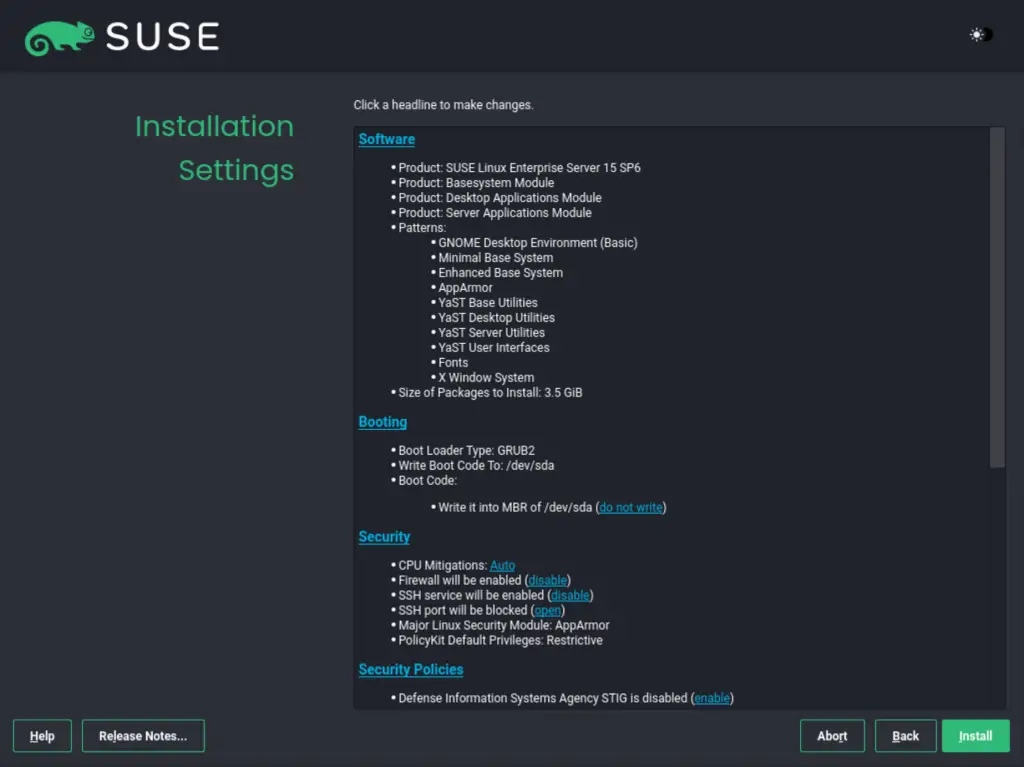Enable the Defense Information Systems Agency STIG
1024x767 pixels.
click(x=712, y=698)
